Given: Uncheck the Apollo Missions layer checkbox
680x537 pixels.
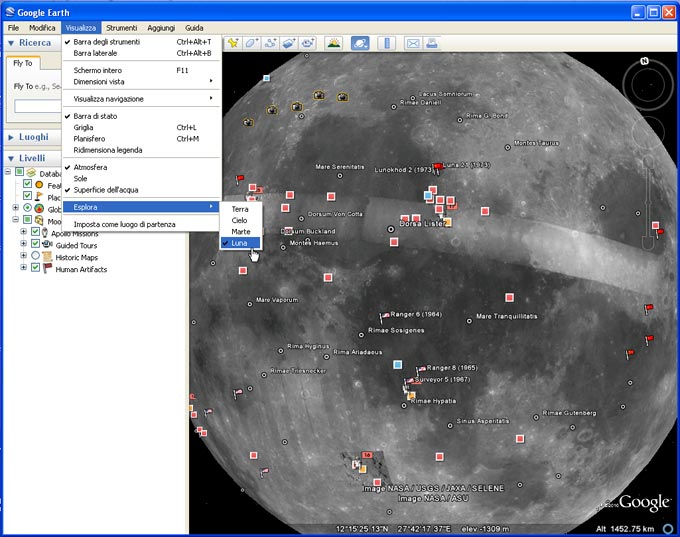Looking at the screenshot, I should [36, 232].
